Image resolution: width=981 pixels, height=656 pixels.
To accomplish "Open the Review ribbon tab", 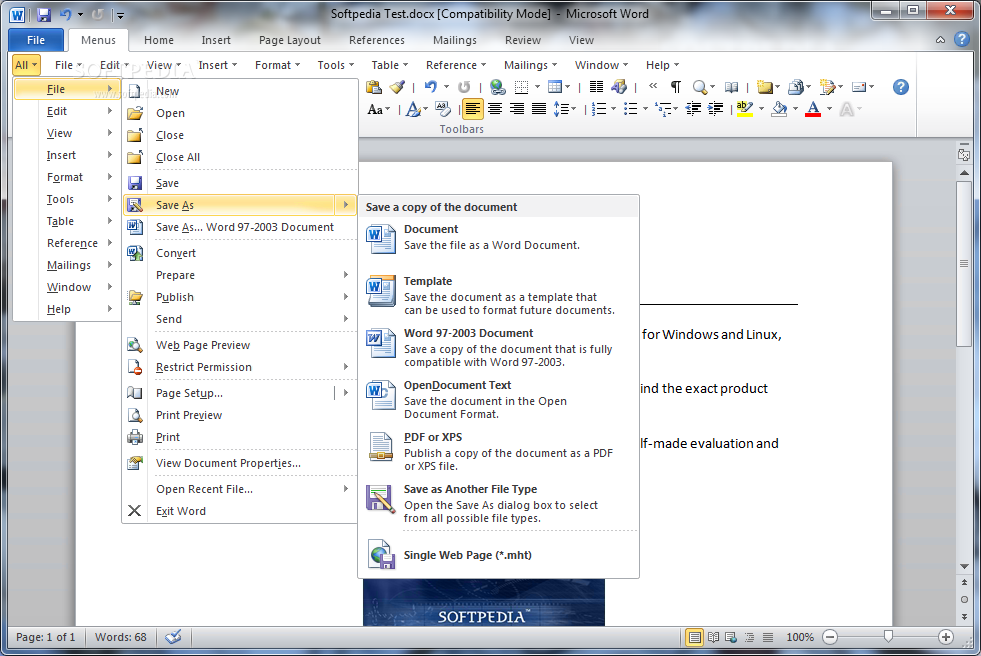I will point(522,40).
